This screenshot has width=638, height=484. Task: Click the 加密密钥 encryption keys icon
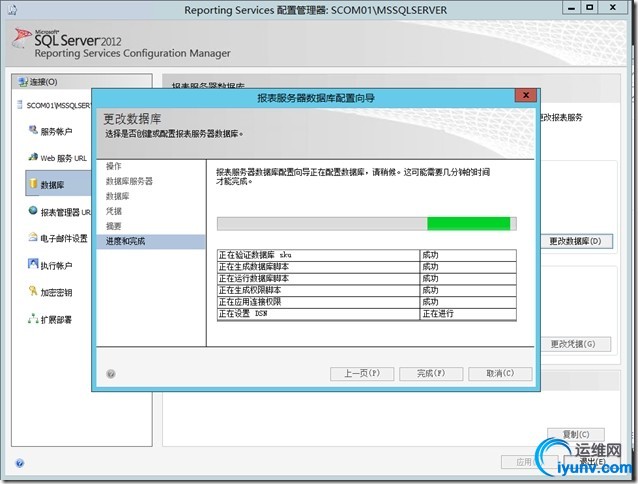(x=33, y=291)
